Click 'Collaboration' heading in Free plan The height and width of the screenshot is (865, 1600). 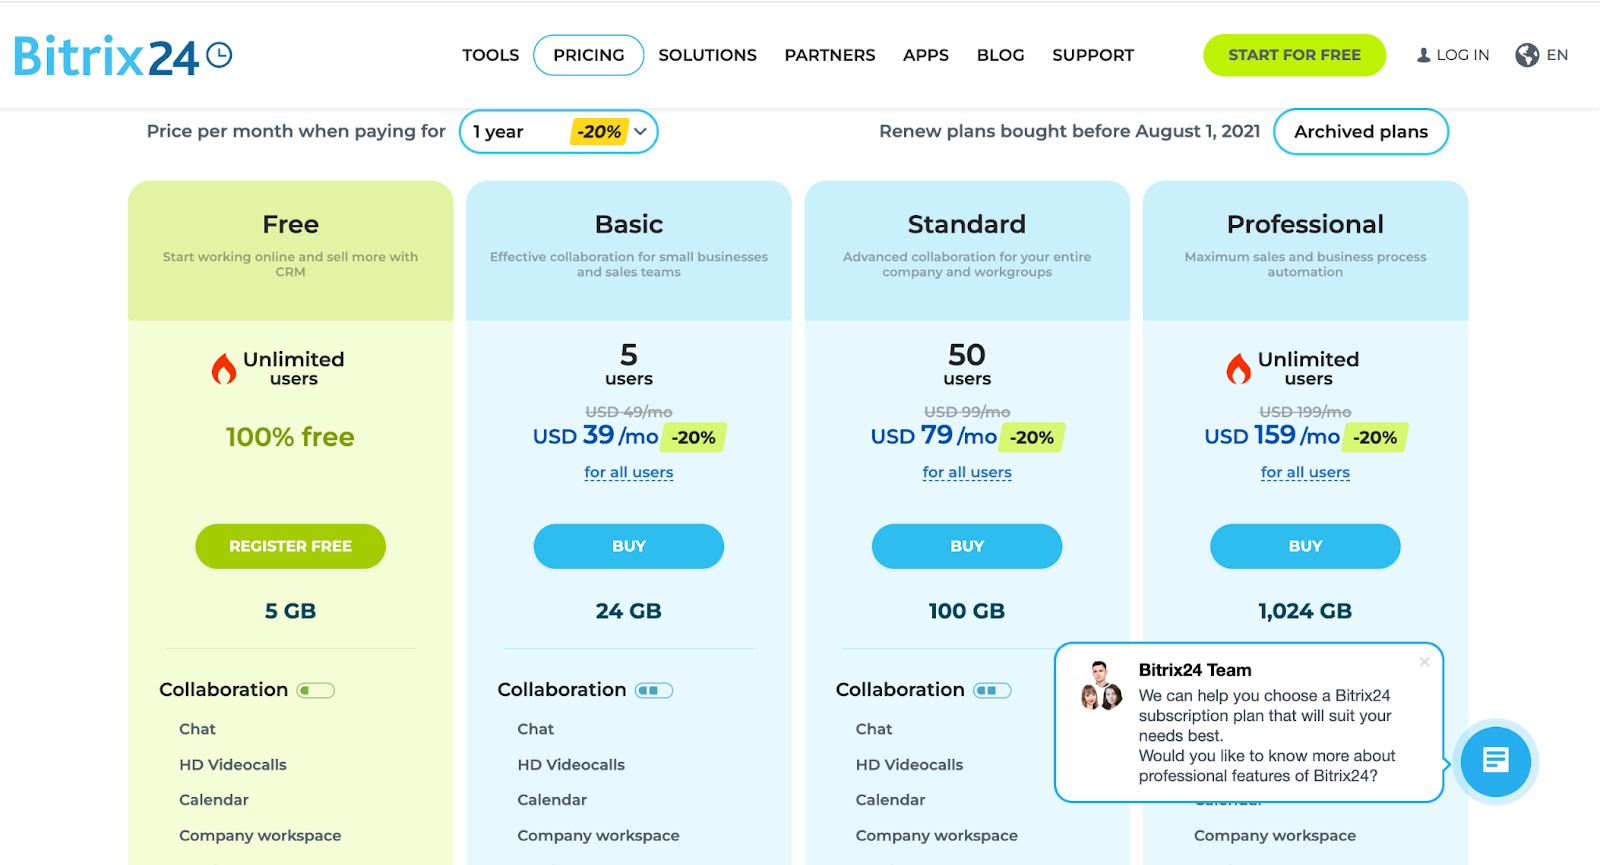click(x=223, y=690)
